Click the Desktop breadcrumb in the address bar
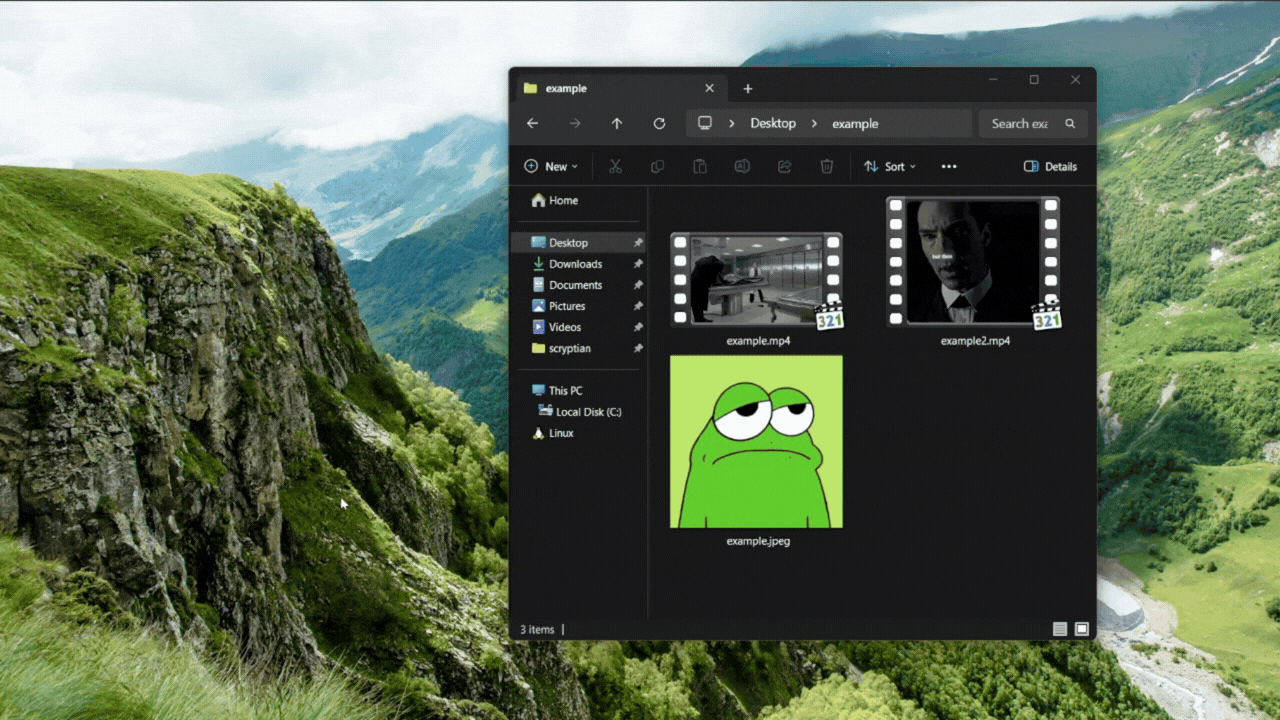Screen dimensions: 1280x720 coord(773,124)
